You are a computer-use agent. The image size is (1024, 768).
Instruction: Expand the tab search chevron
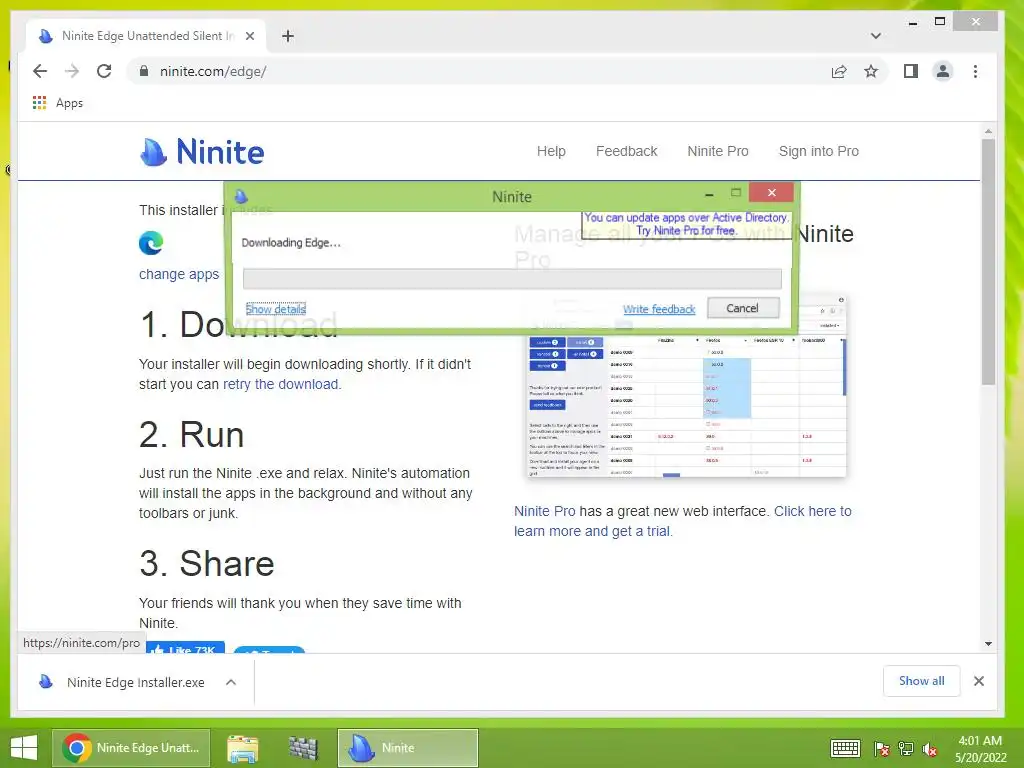[x=876, y=36]
